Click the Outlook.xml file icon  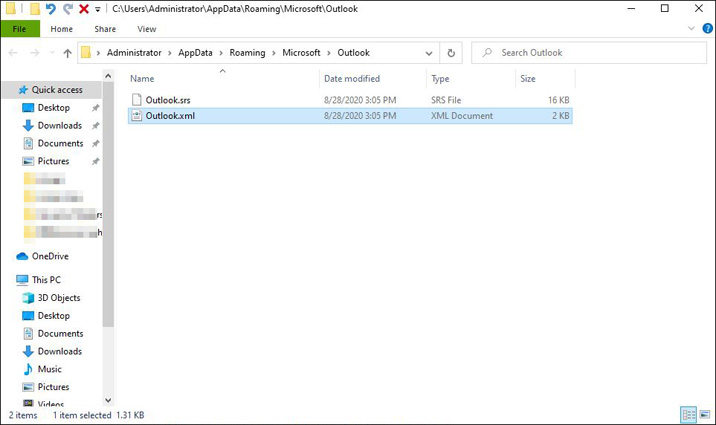pyautogui.click(x=136, y=115)
